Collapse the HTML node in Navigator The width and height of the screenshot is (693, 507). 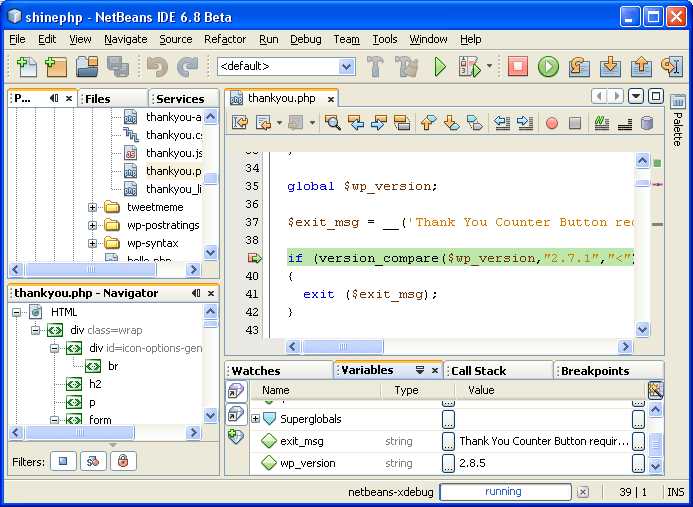point(16,313)
